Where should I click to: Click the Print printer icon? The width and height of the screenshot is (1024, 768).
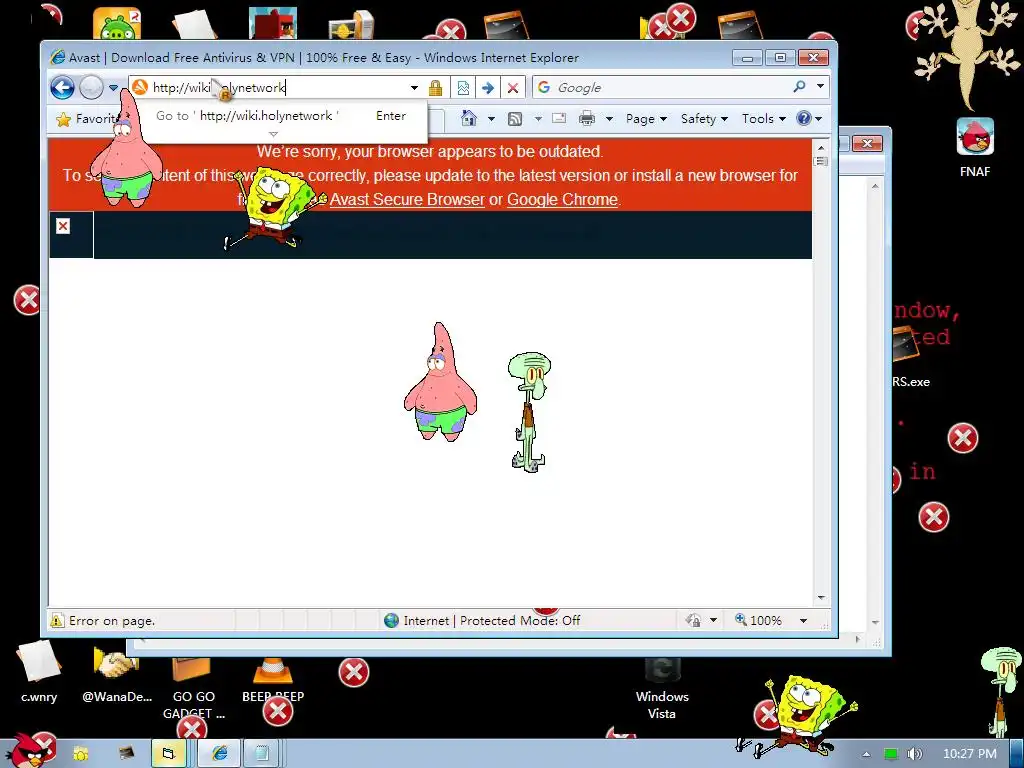tap(587, 118)
